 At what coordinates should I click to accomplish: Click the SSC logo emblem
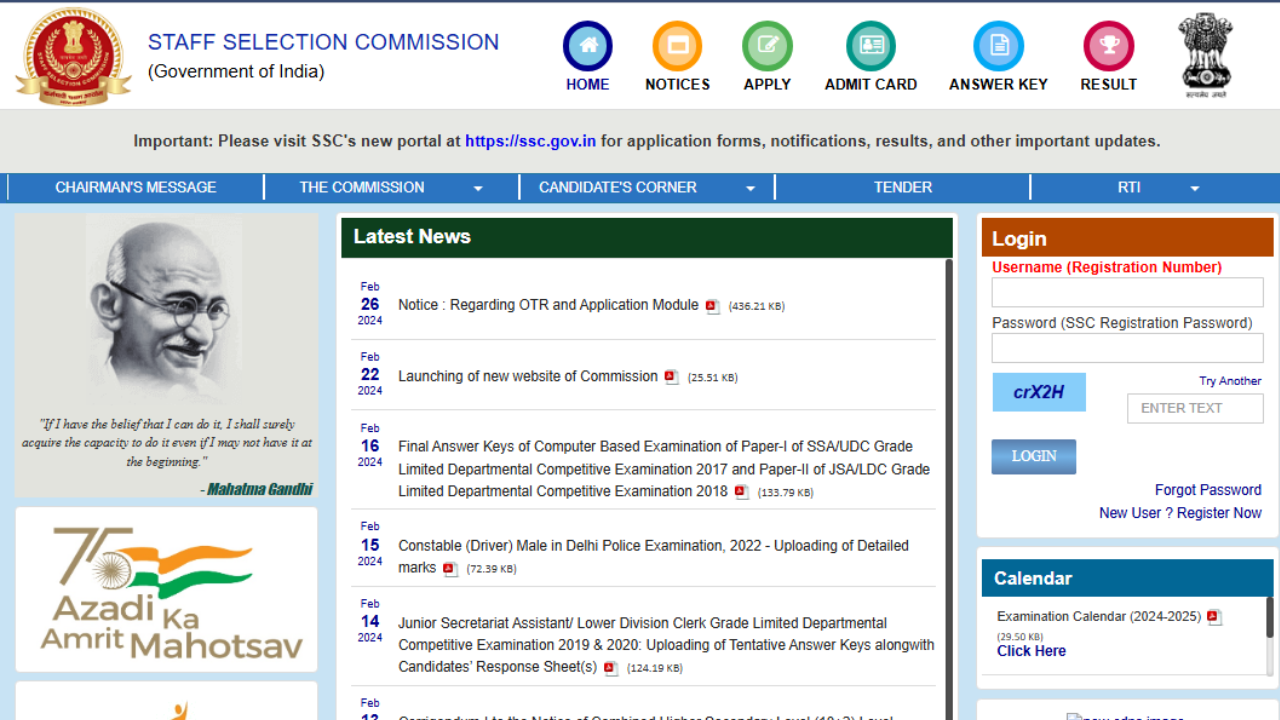[x=73, y=56]
